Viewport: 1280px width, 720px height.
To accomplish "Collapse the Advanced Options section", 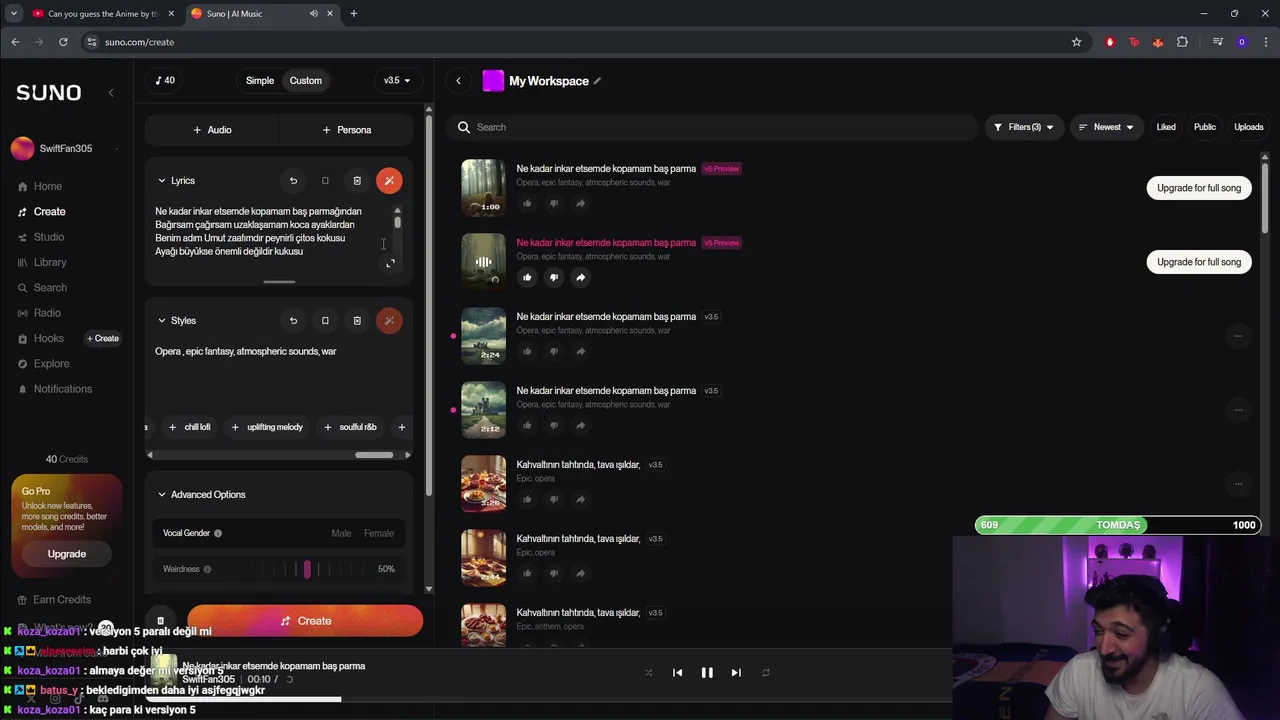I will (x=162, y=495).
